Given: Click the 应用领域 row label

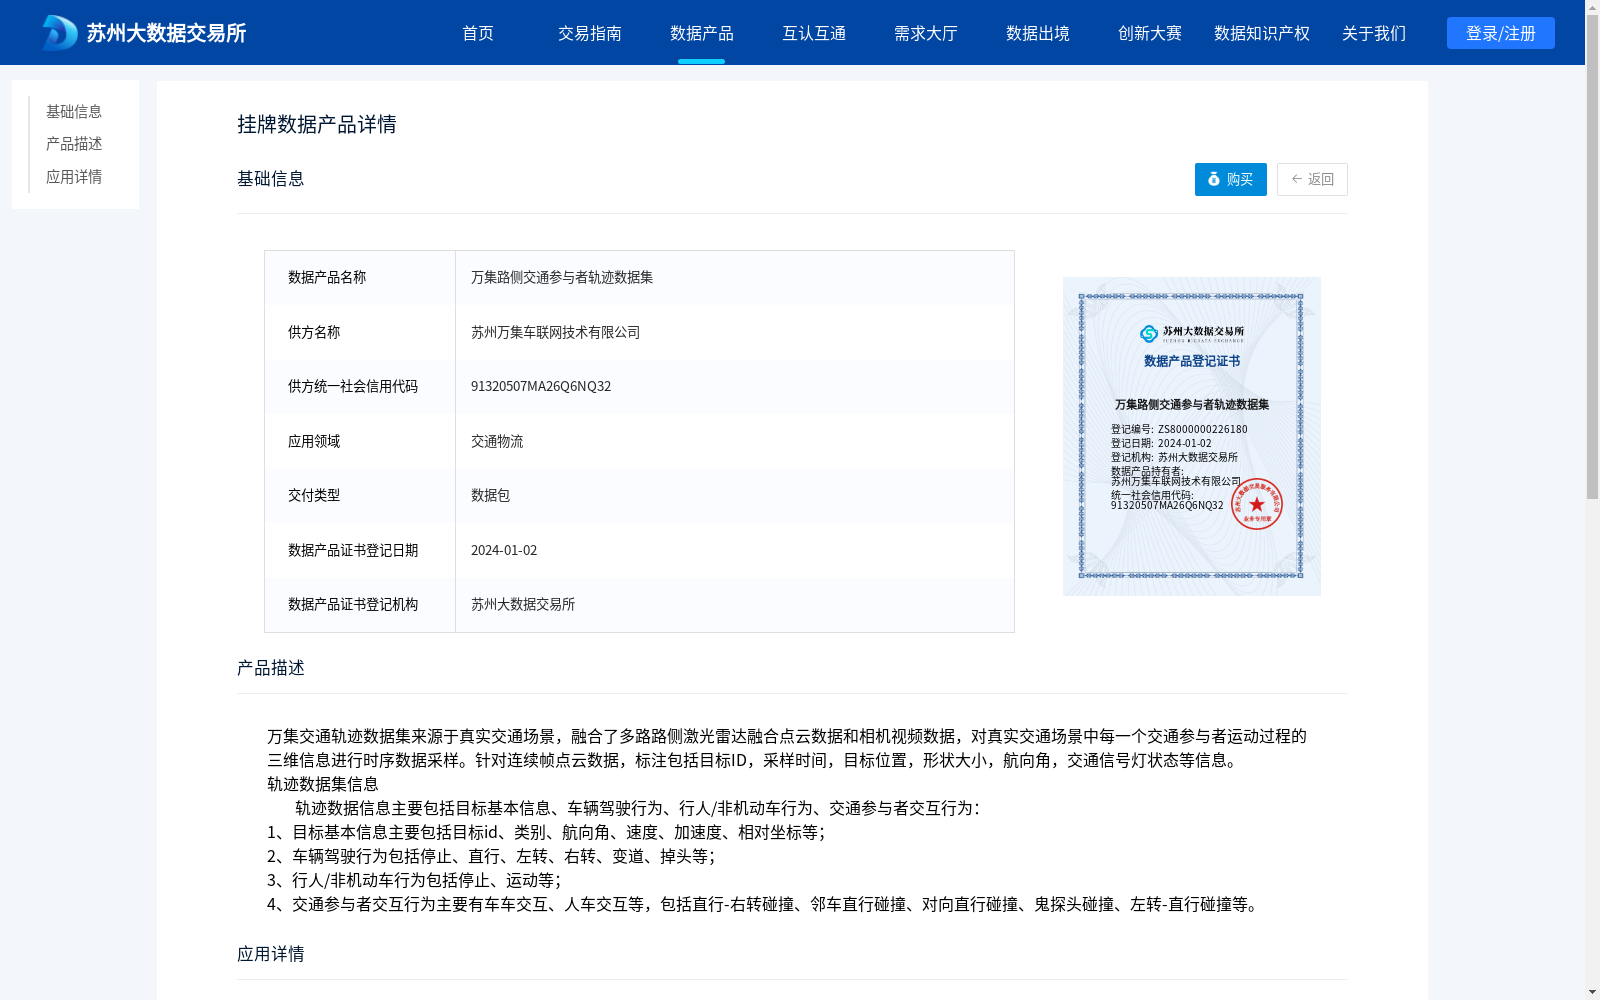Looking at the screenshot, I should pyautogui.click(x=314, y=441).
